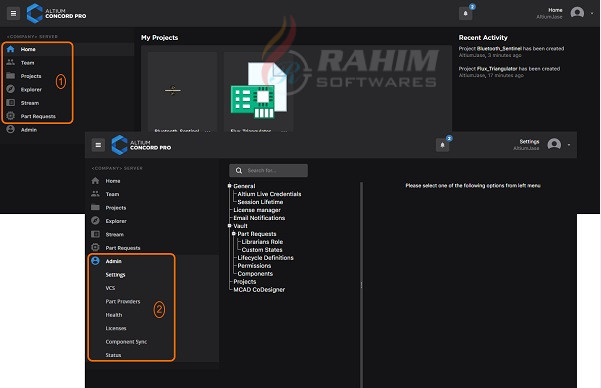Select License manager in the settings tree

click(257, 210)
